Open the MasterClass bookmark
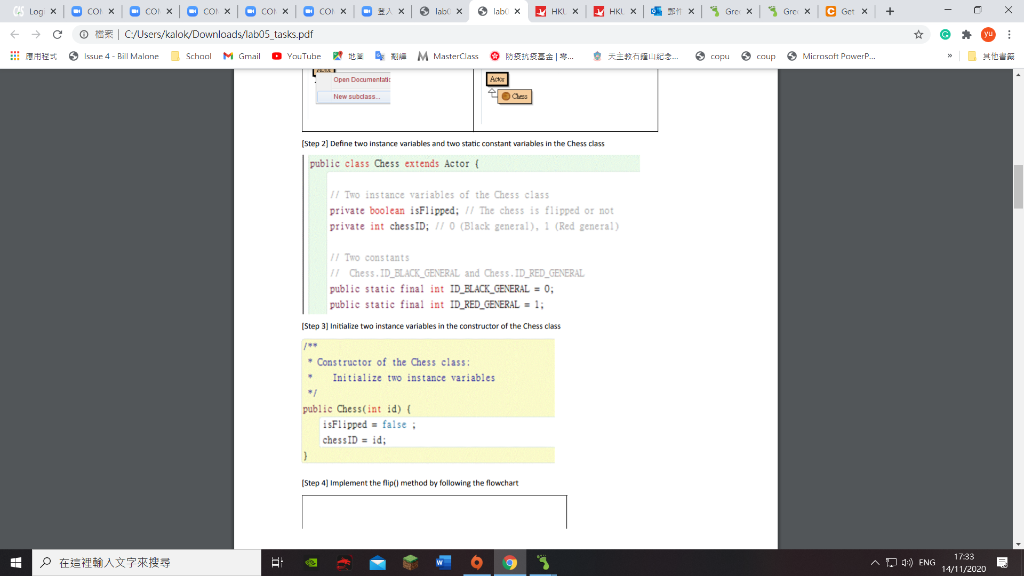1024x576 pixels. pos(448,56)
